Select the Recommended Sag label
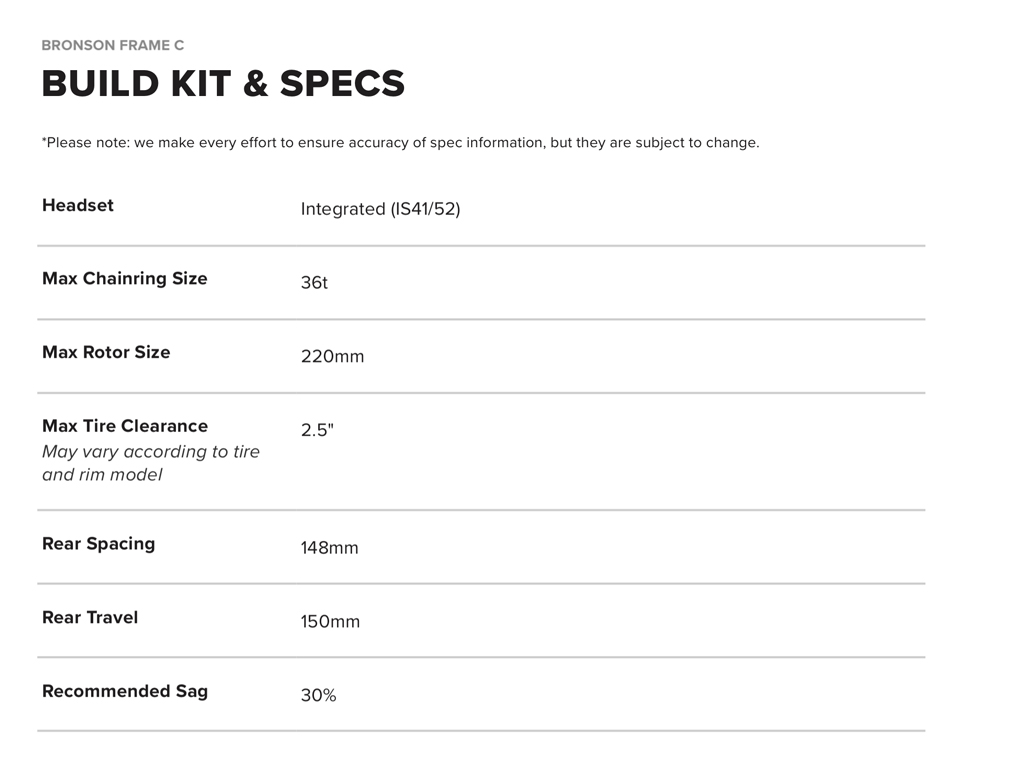Screen dimensions: 1024x768 click(x=125, y=691)
